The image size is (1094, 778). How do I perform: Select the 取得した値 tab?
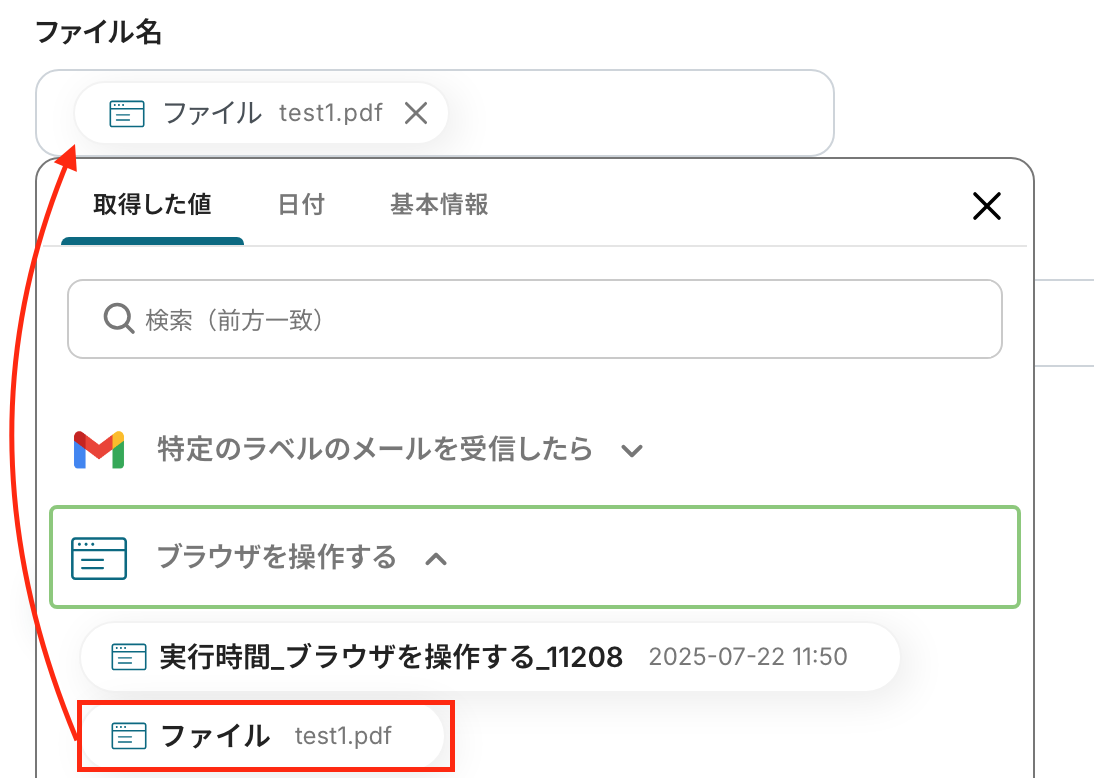[x=152, y=205]
